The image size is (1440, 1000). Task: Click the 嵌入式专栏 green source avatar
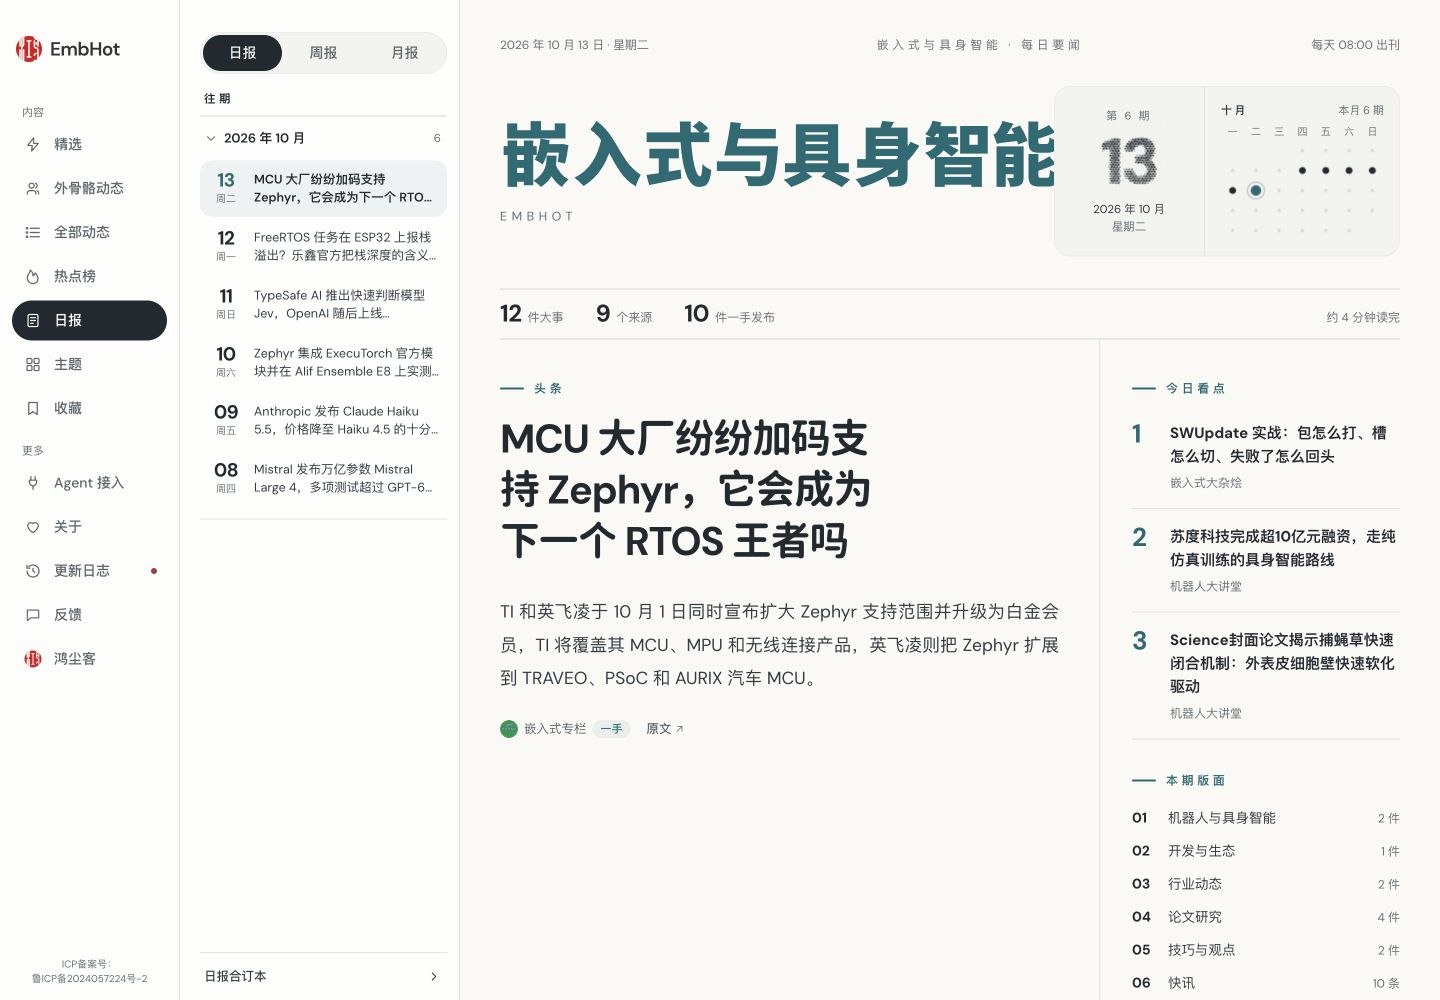[509, 729]
